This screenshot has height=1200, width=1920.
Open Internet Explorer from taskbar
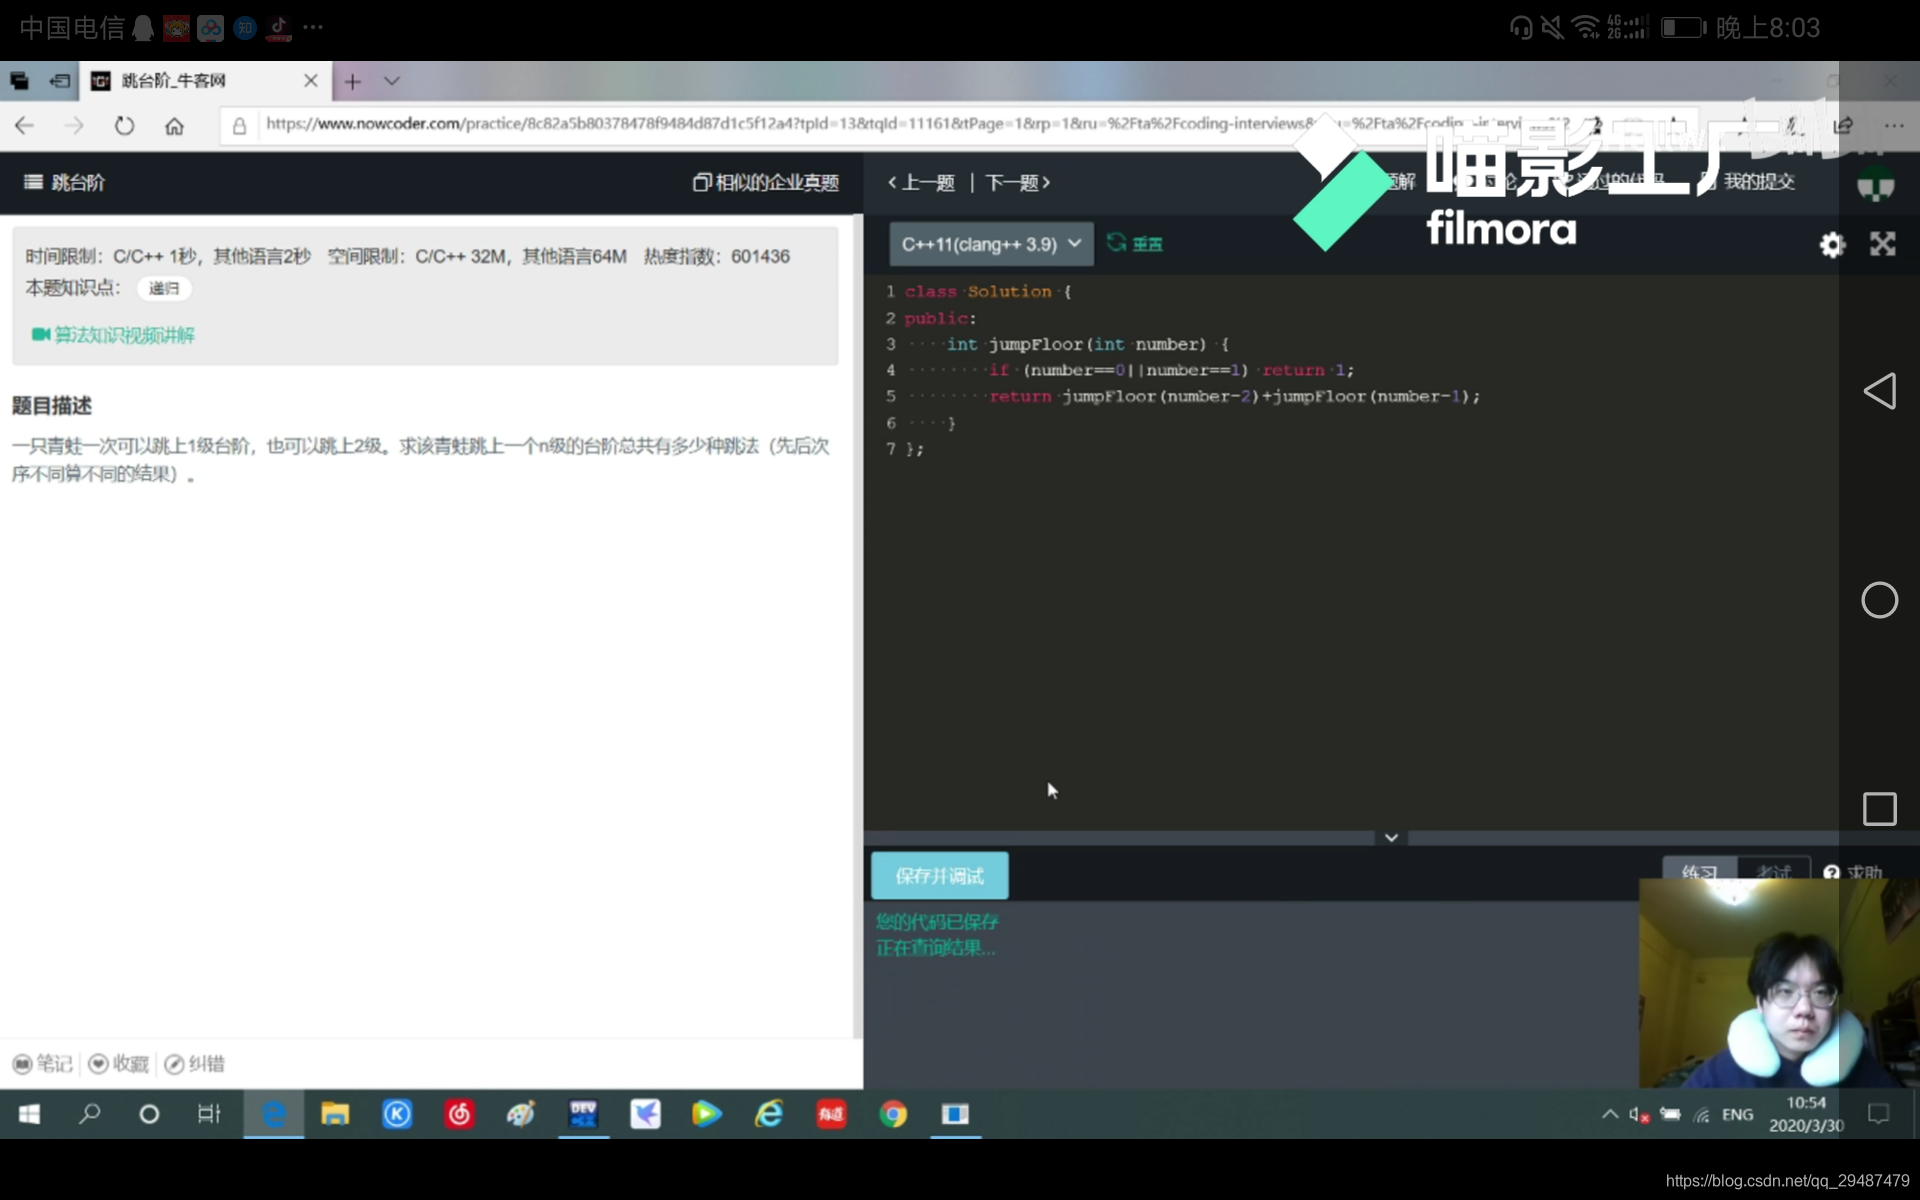(769, 1114)
